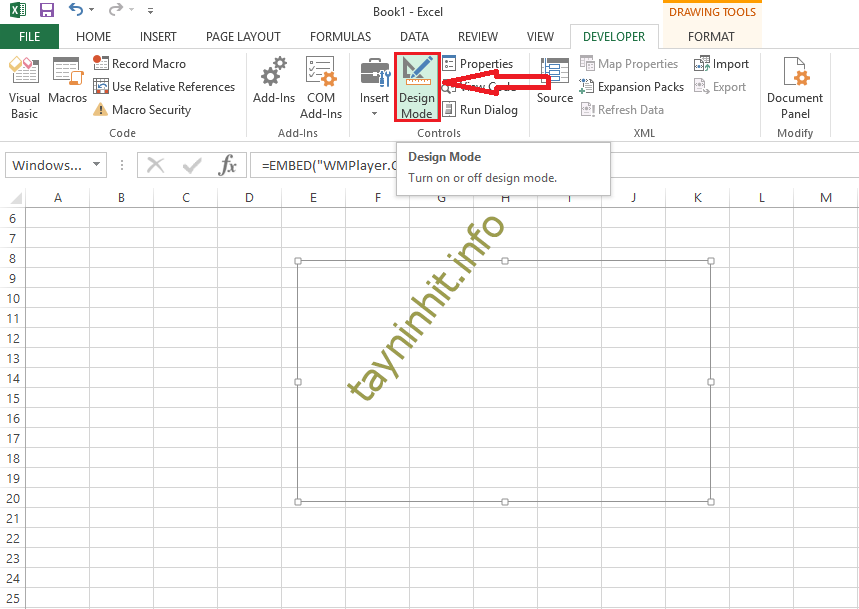Click the control Properties button

478,64
